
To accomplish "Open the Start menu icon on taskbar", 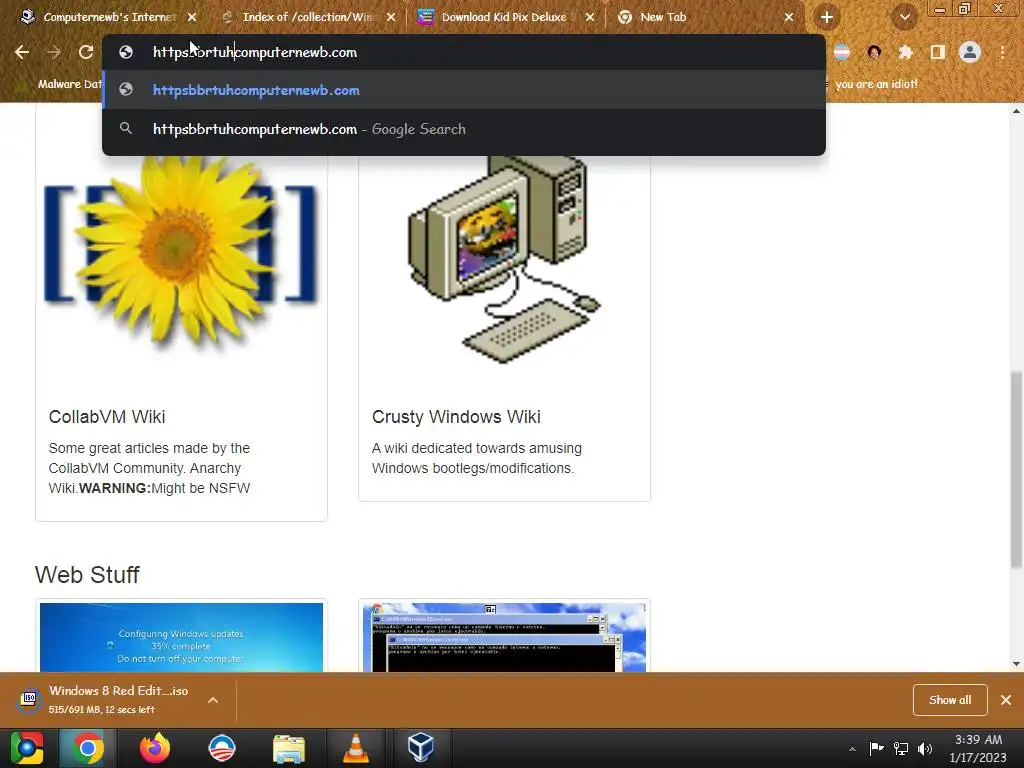I will (x=27, y=748).
